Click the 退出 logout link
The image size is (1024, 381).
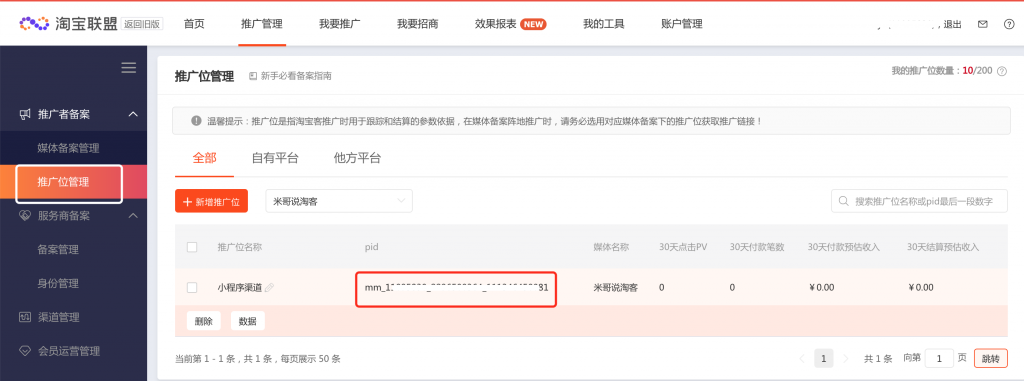click(953, 24)
